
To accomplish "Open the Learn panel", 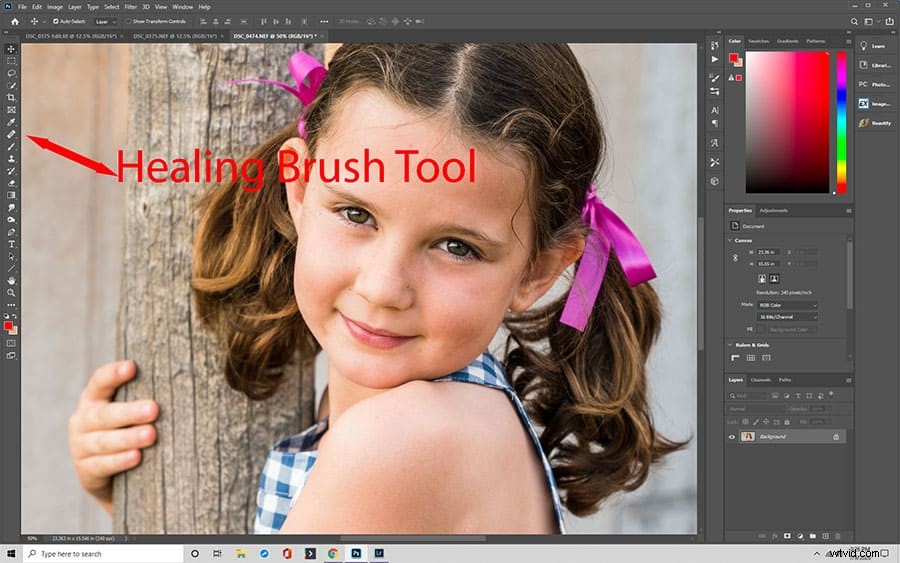I will (x=874, y=46).
